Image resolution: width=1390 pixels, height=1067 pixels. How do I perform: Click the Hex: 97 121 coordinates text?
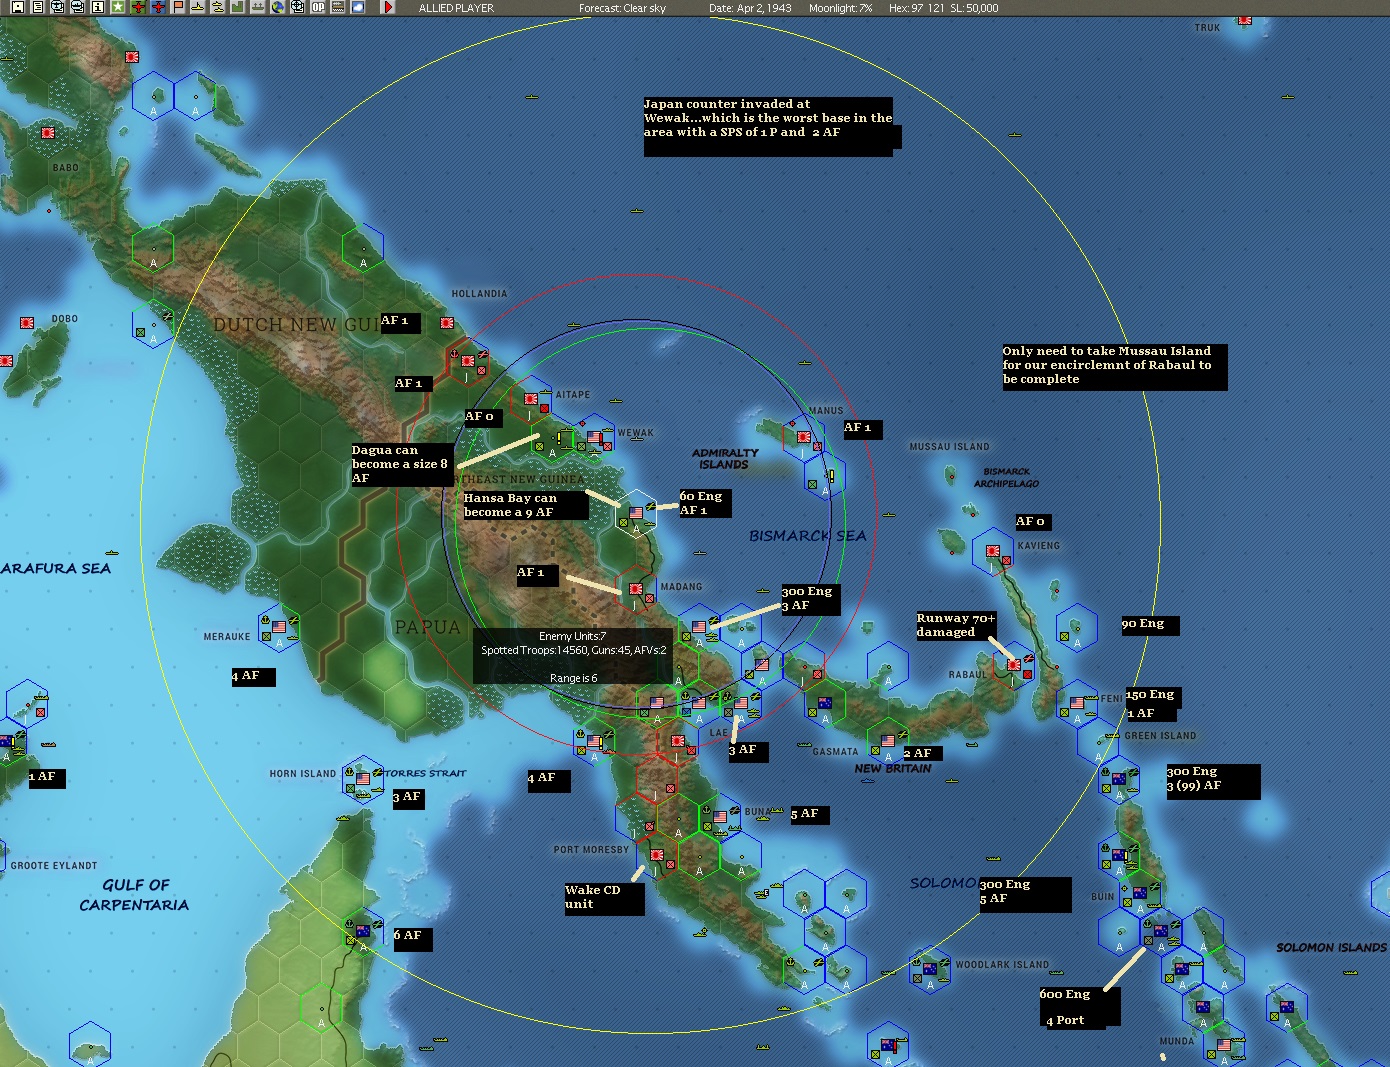916,8
